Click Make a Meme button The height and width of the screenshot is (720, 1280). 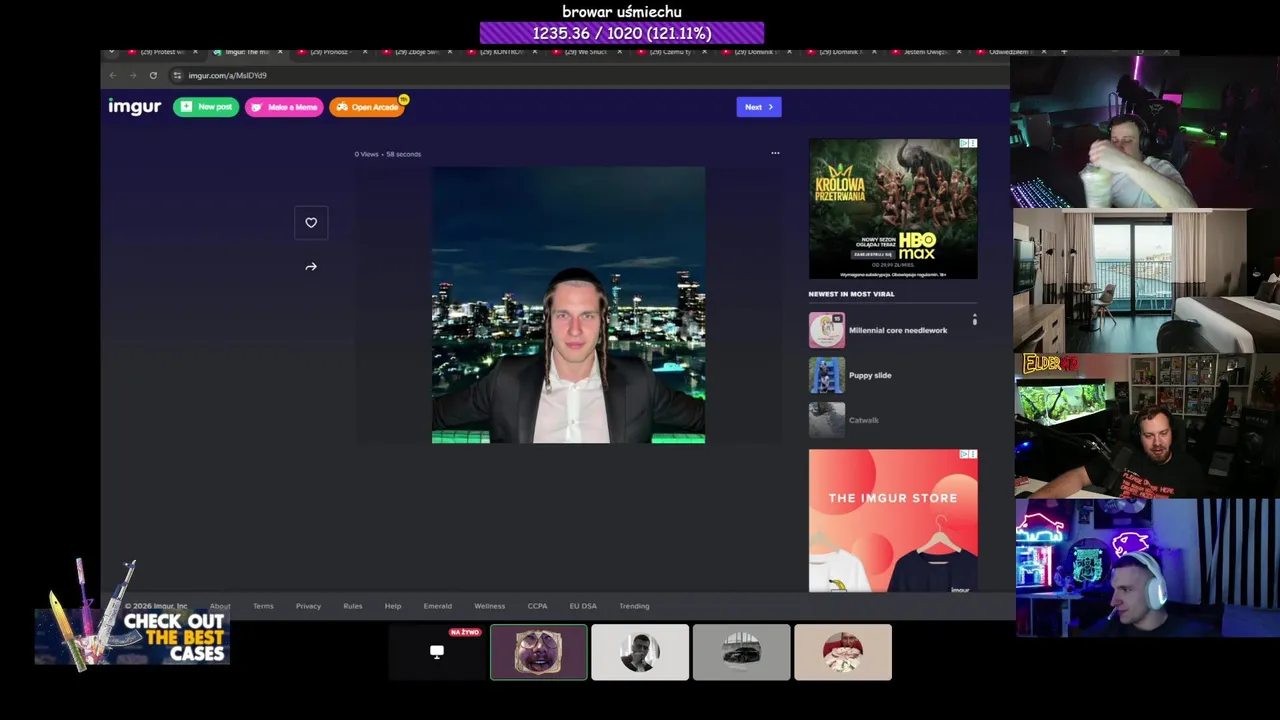[284, 107]
